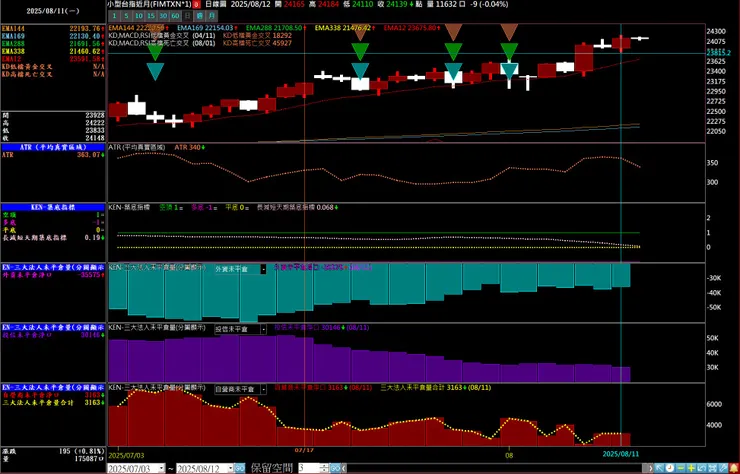Switch chart to monthly (月) period
The height and width of the screenshot is (474, 740).
pyautogui.click(x=212, y=16)
